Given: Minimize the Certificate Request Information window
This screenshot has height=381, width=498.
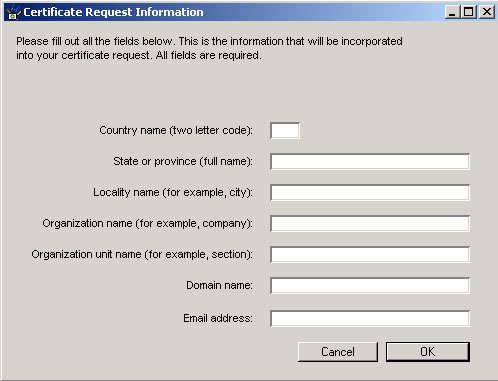Looking at the screenshot, I should (452, 12).
